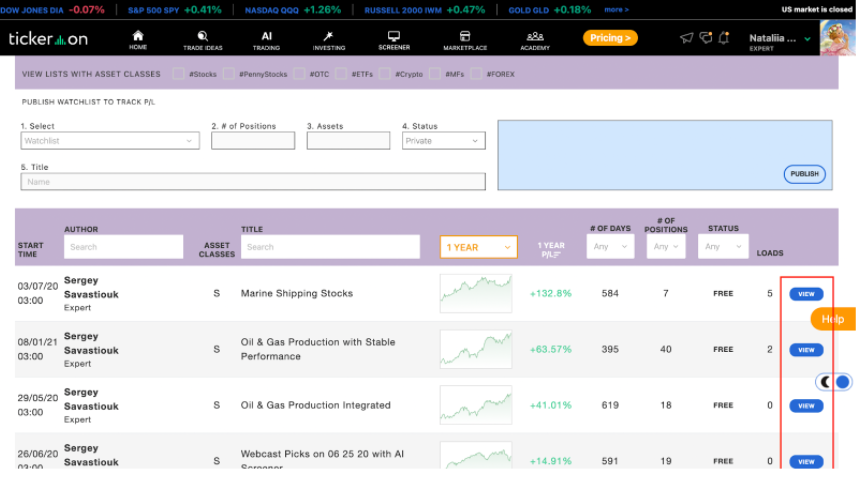Click the RUSSELL 2000 IWM ticker
The height and width of the screenshot is (478, 859).
[x=425, y=10]
